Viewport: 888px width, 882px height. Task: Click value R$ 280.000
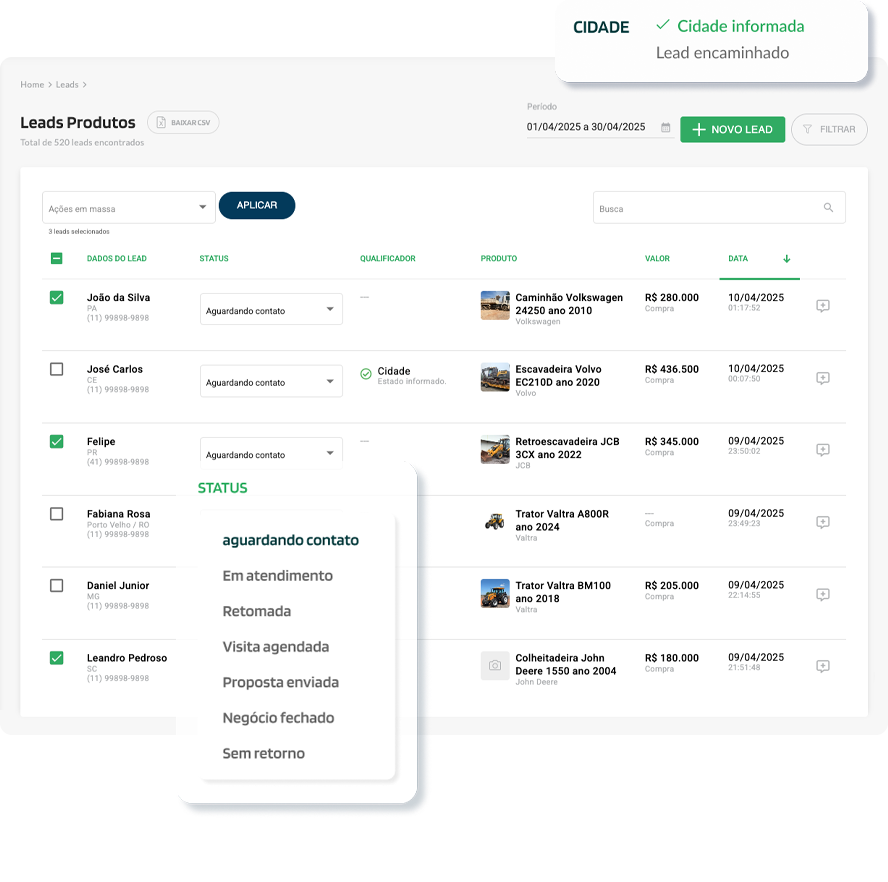[672, 297]
